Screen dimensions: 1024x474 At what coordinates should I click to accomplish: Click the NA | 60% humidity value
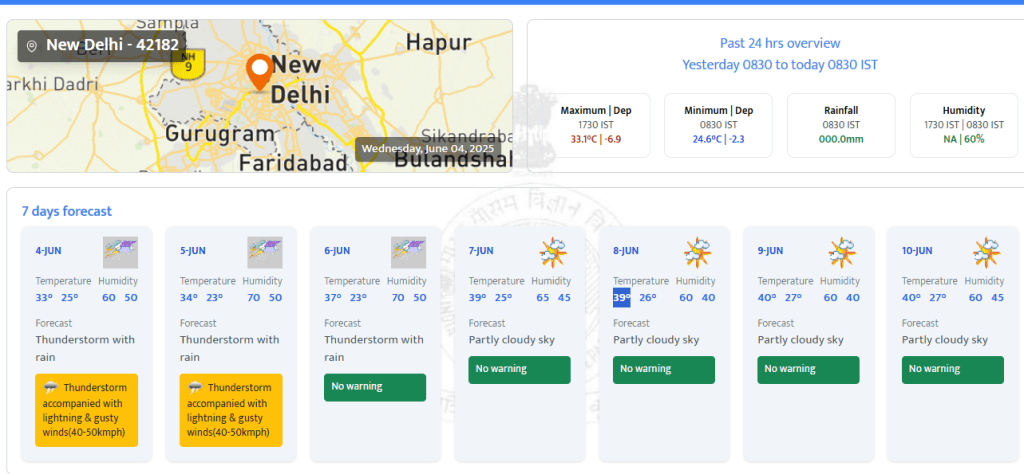[964, 139]
